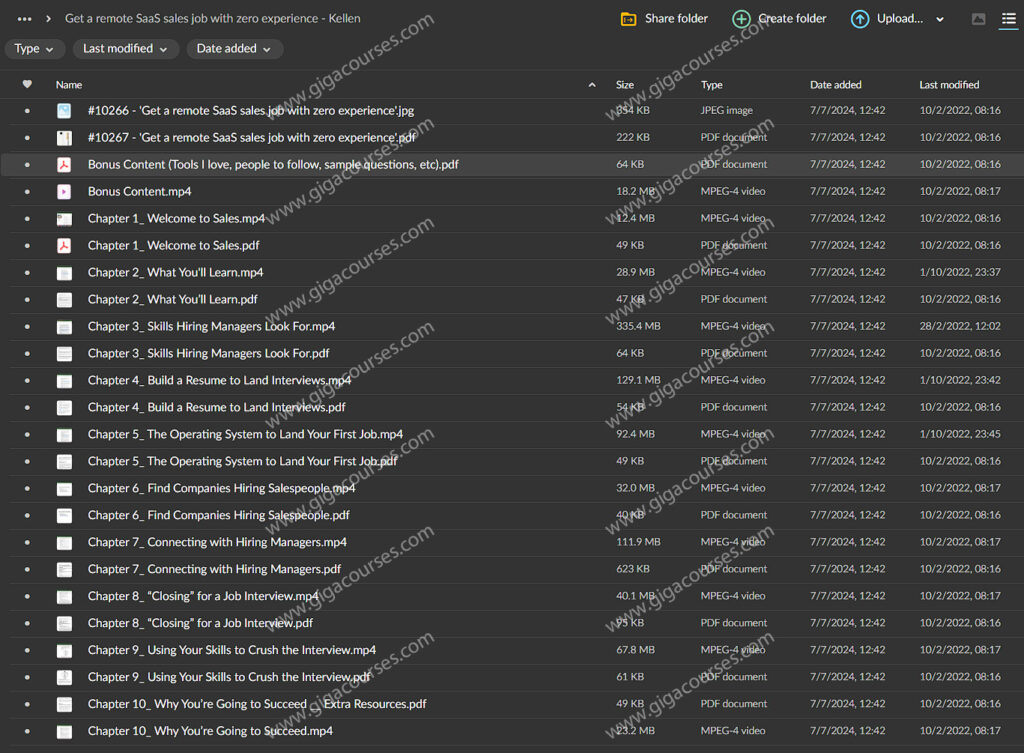The width and height of the screenshot is (1024, 753).
Task: Open the Type filter dropdown
Action: click(x=35, y=49)
